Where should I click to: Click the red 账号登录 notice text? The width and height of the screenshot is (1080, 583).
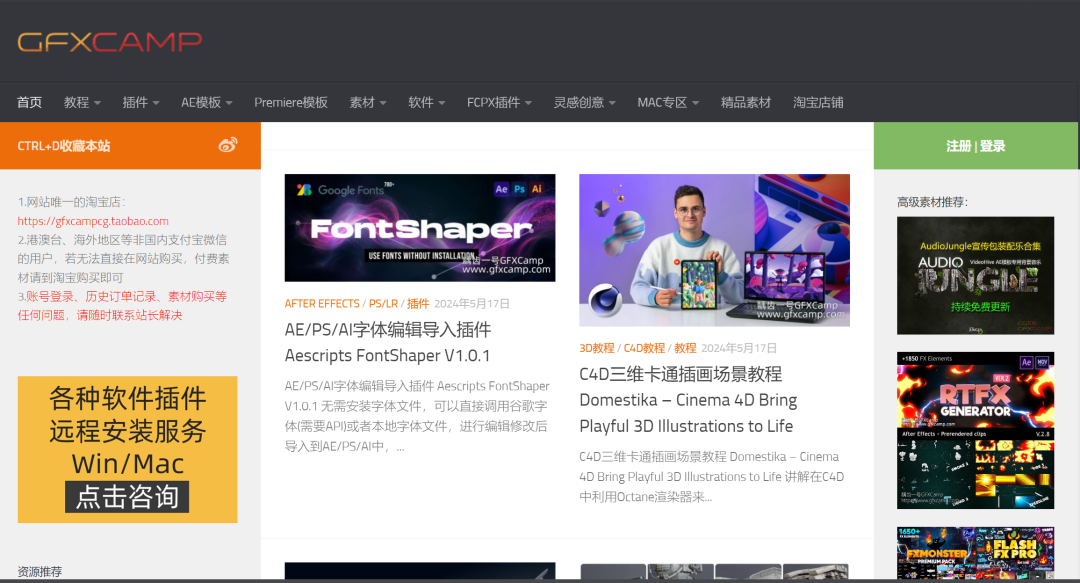pos(122,305)
